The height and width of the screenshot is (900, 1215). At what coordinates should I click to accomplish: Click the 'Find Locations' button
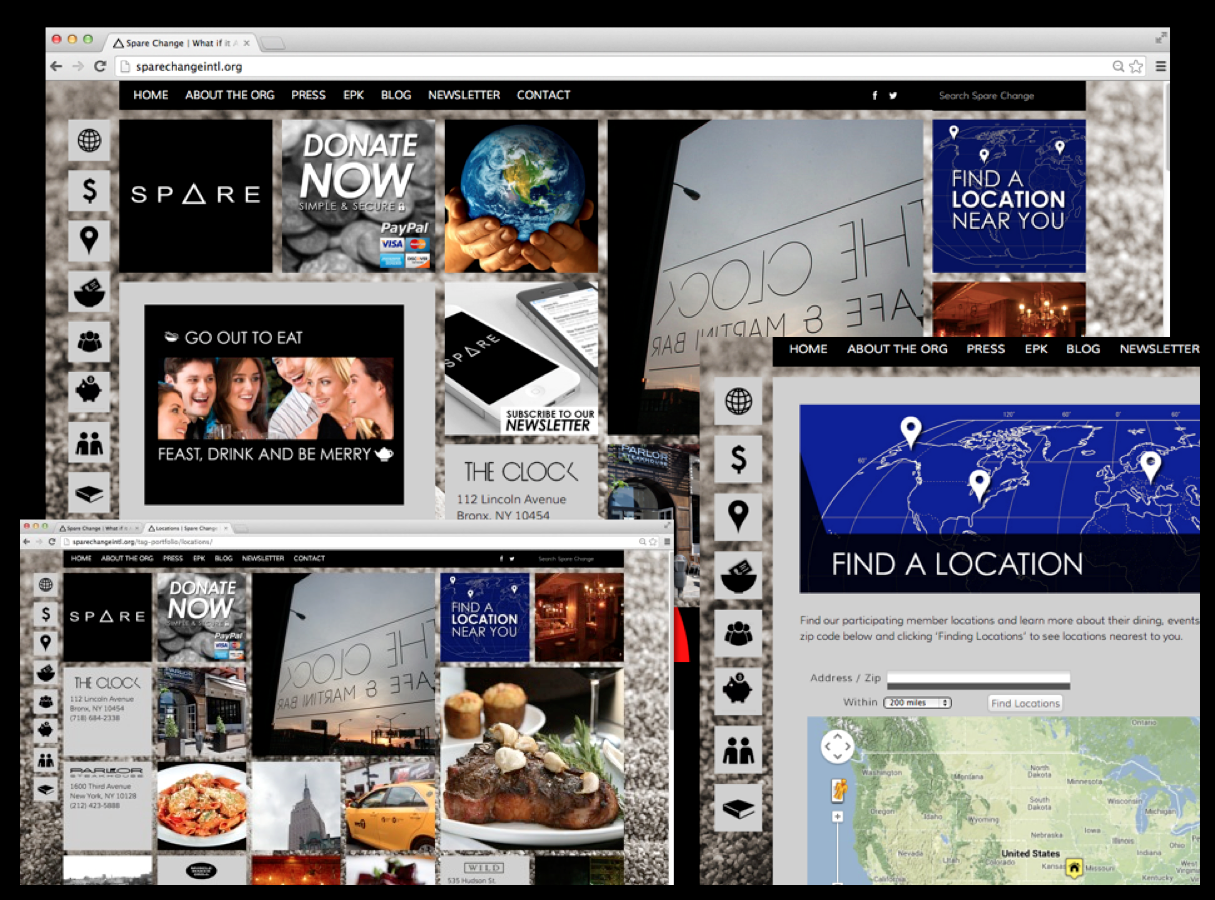[1024, 703]
